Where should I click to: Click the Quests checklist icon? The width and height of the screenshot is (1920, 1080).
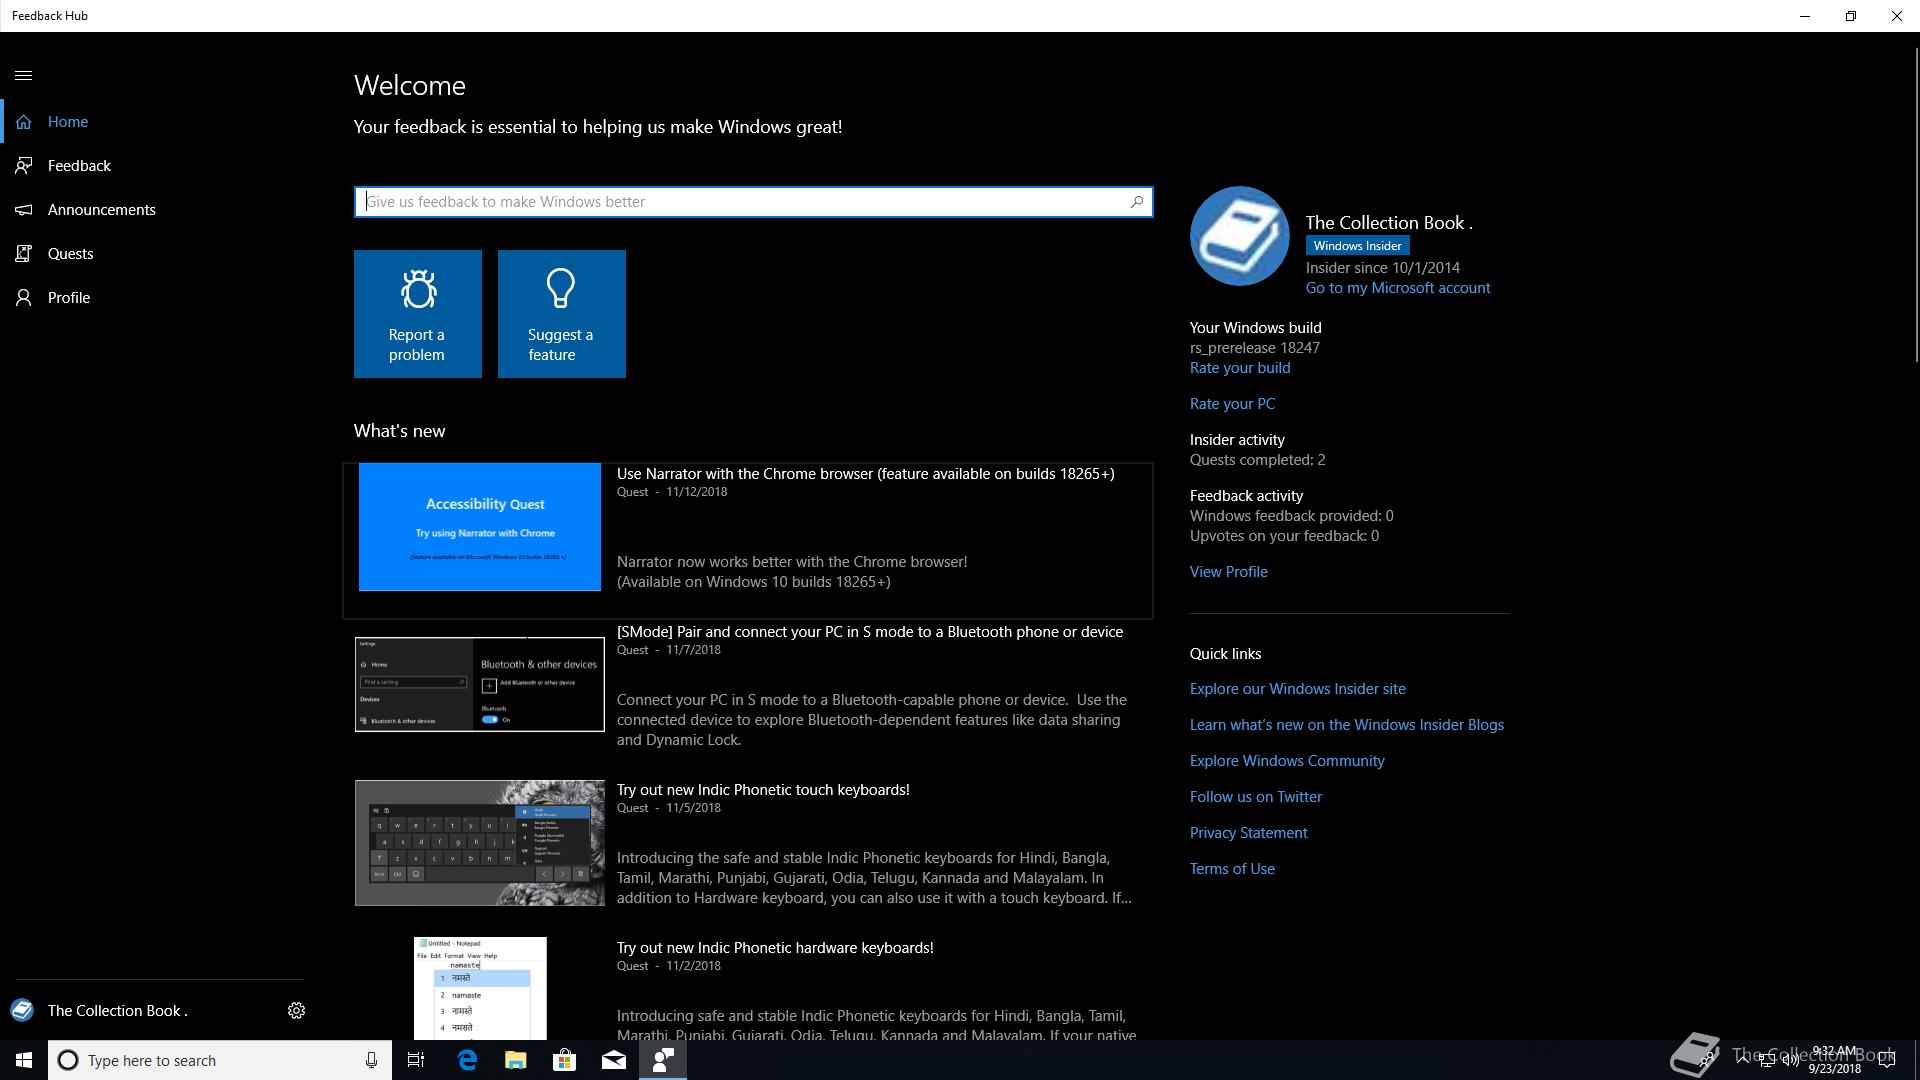24,254
